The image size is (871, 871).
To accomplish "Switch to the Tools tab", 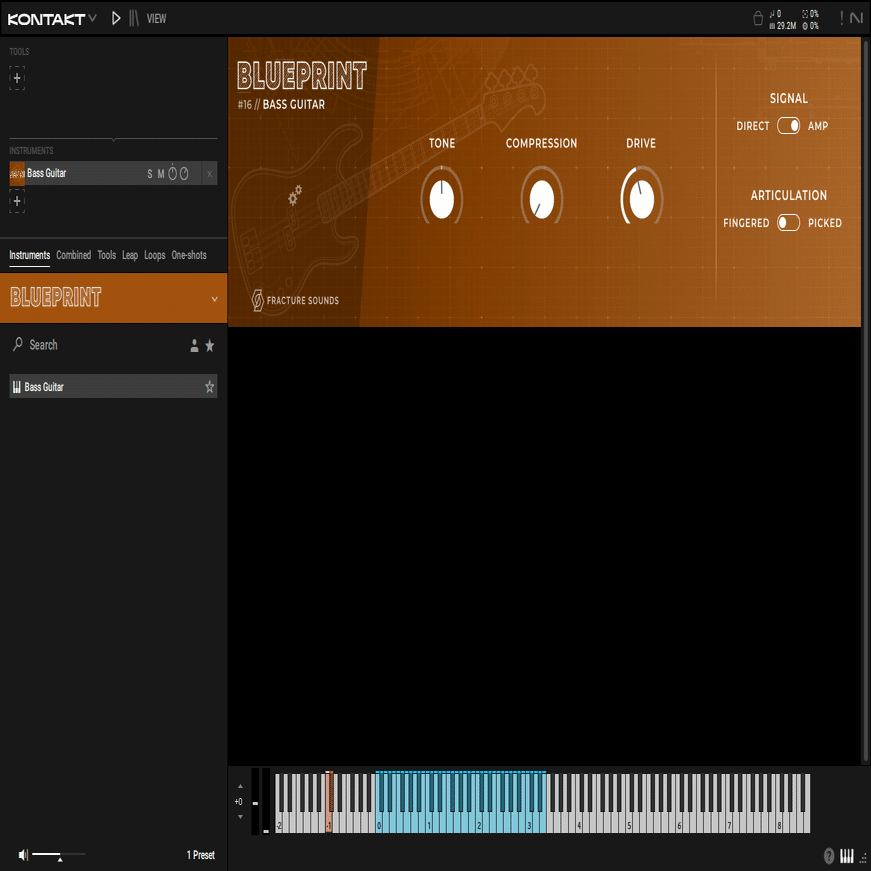I will pyautogui.click(x=107, y=255).
